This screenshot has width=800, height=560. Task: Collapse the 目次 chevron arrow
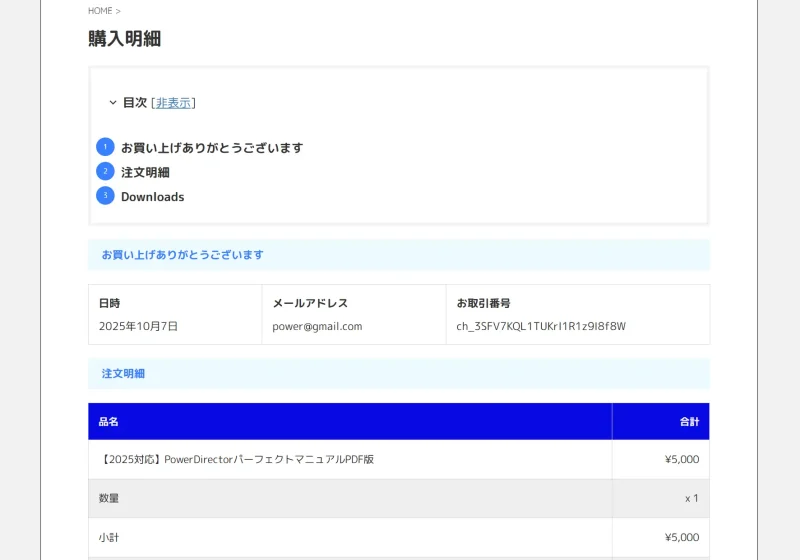click(113, 103)
